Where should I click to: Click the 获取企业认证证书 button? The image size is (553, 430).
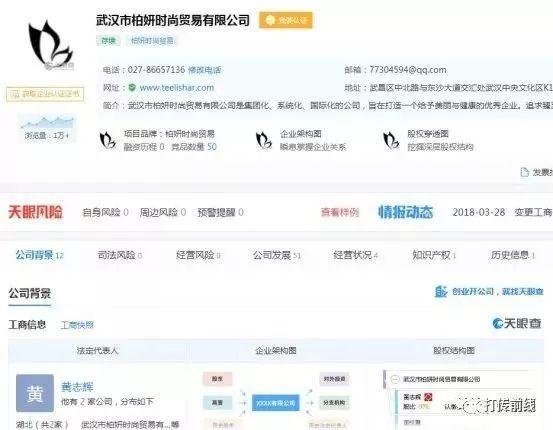click(45, 94)
